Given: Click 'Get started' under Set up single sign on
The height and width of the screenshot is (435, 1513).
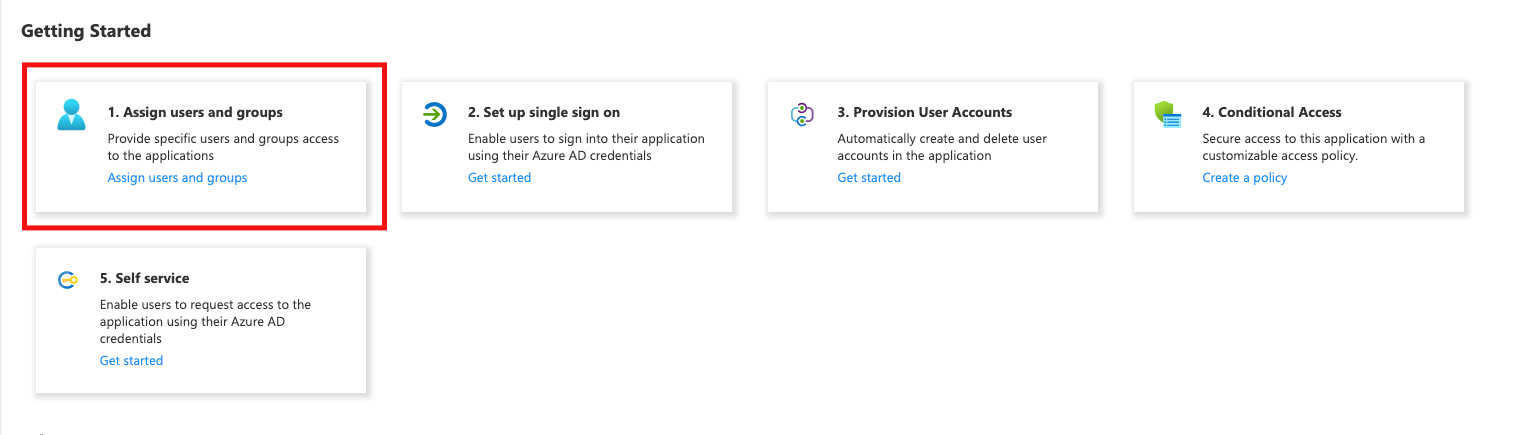Looking at the screenshot, I should click(x=499, y=178).
